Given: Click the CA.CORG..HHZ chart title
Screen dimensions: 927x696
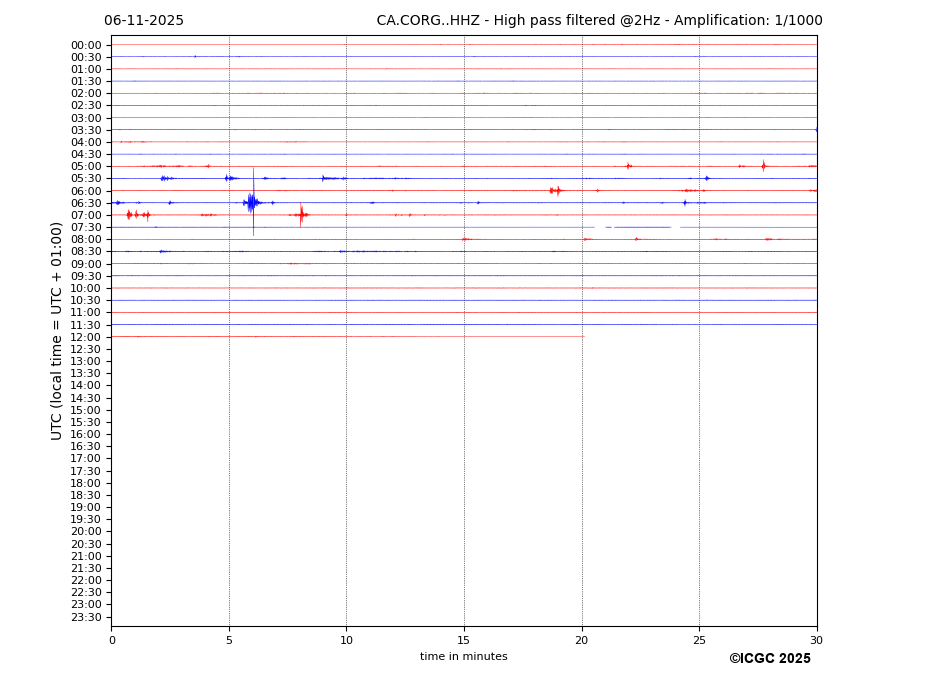Looking at the screenshot, I should coord(599,21).
